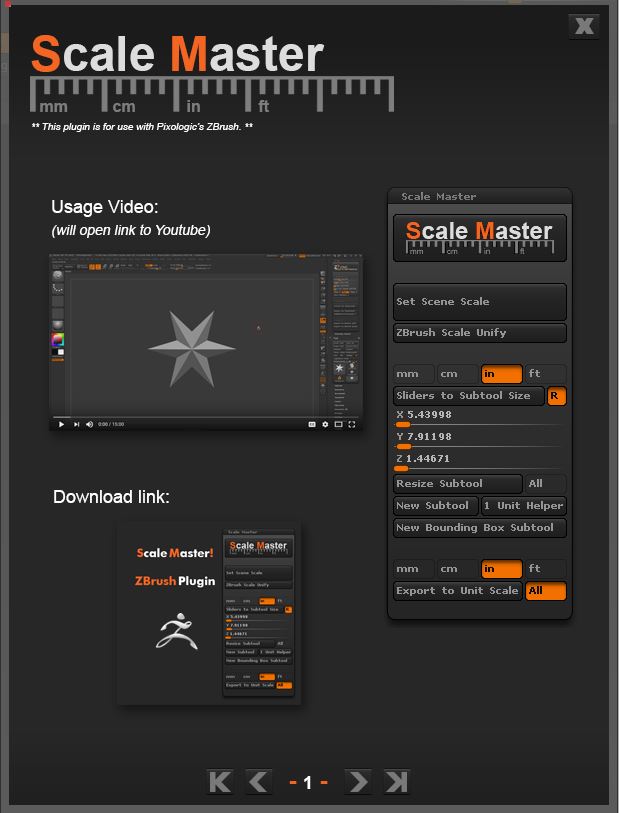
Task: Toggle All next to Export to Unit Scale
Action: coord(546,590)
